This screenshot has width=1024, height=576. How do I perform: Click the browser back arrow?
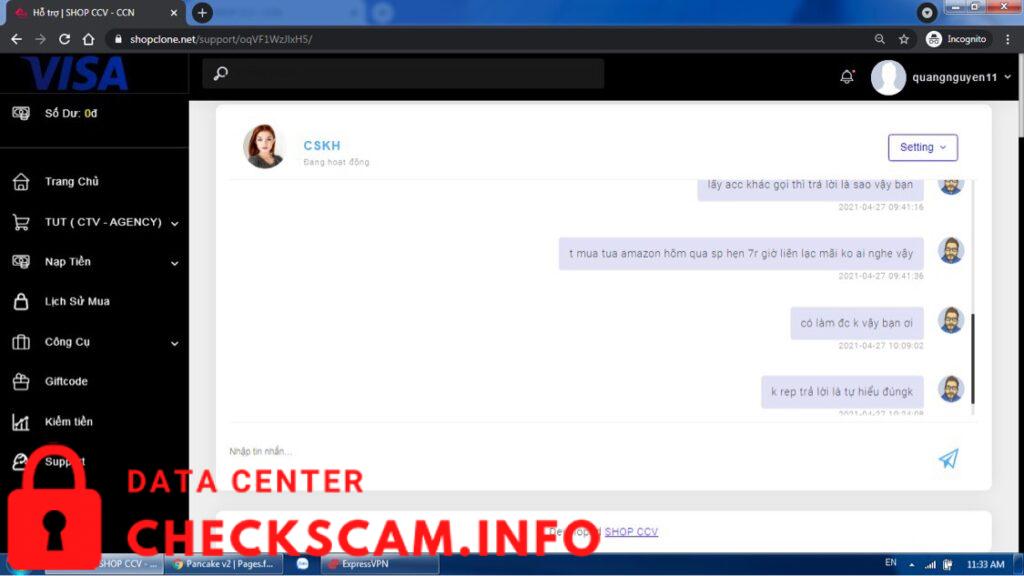coord(16,39)
